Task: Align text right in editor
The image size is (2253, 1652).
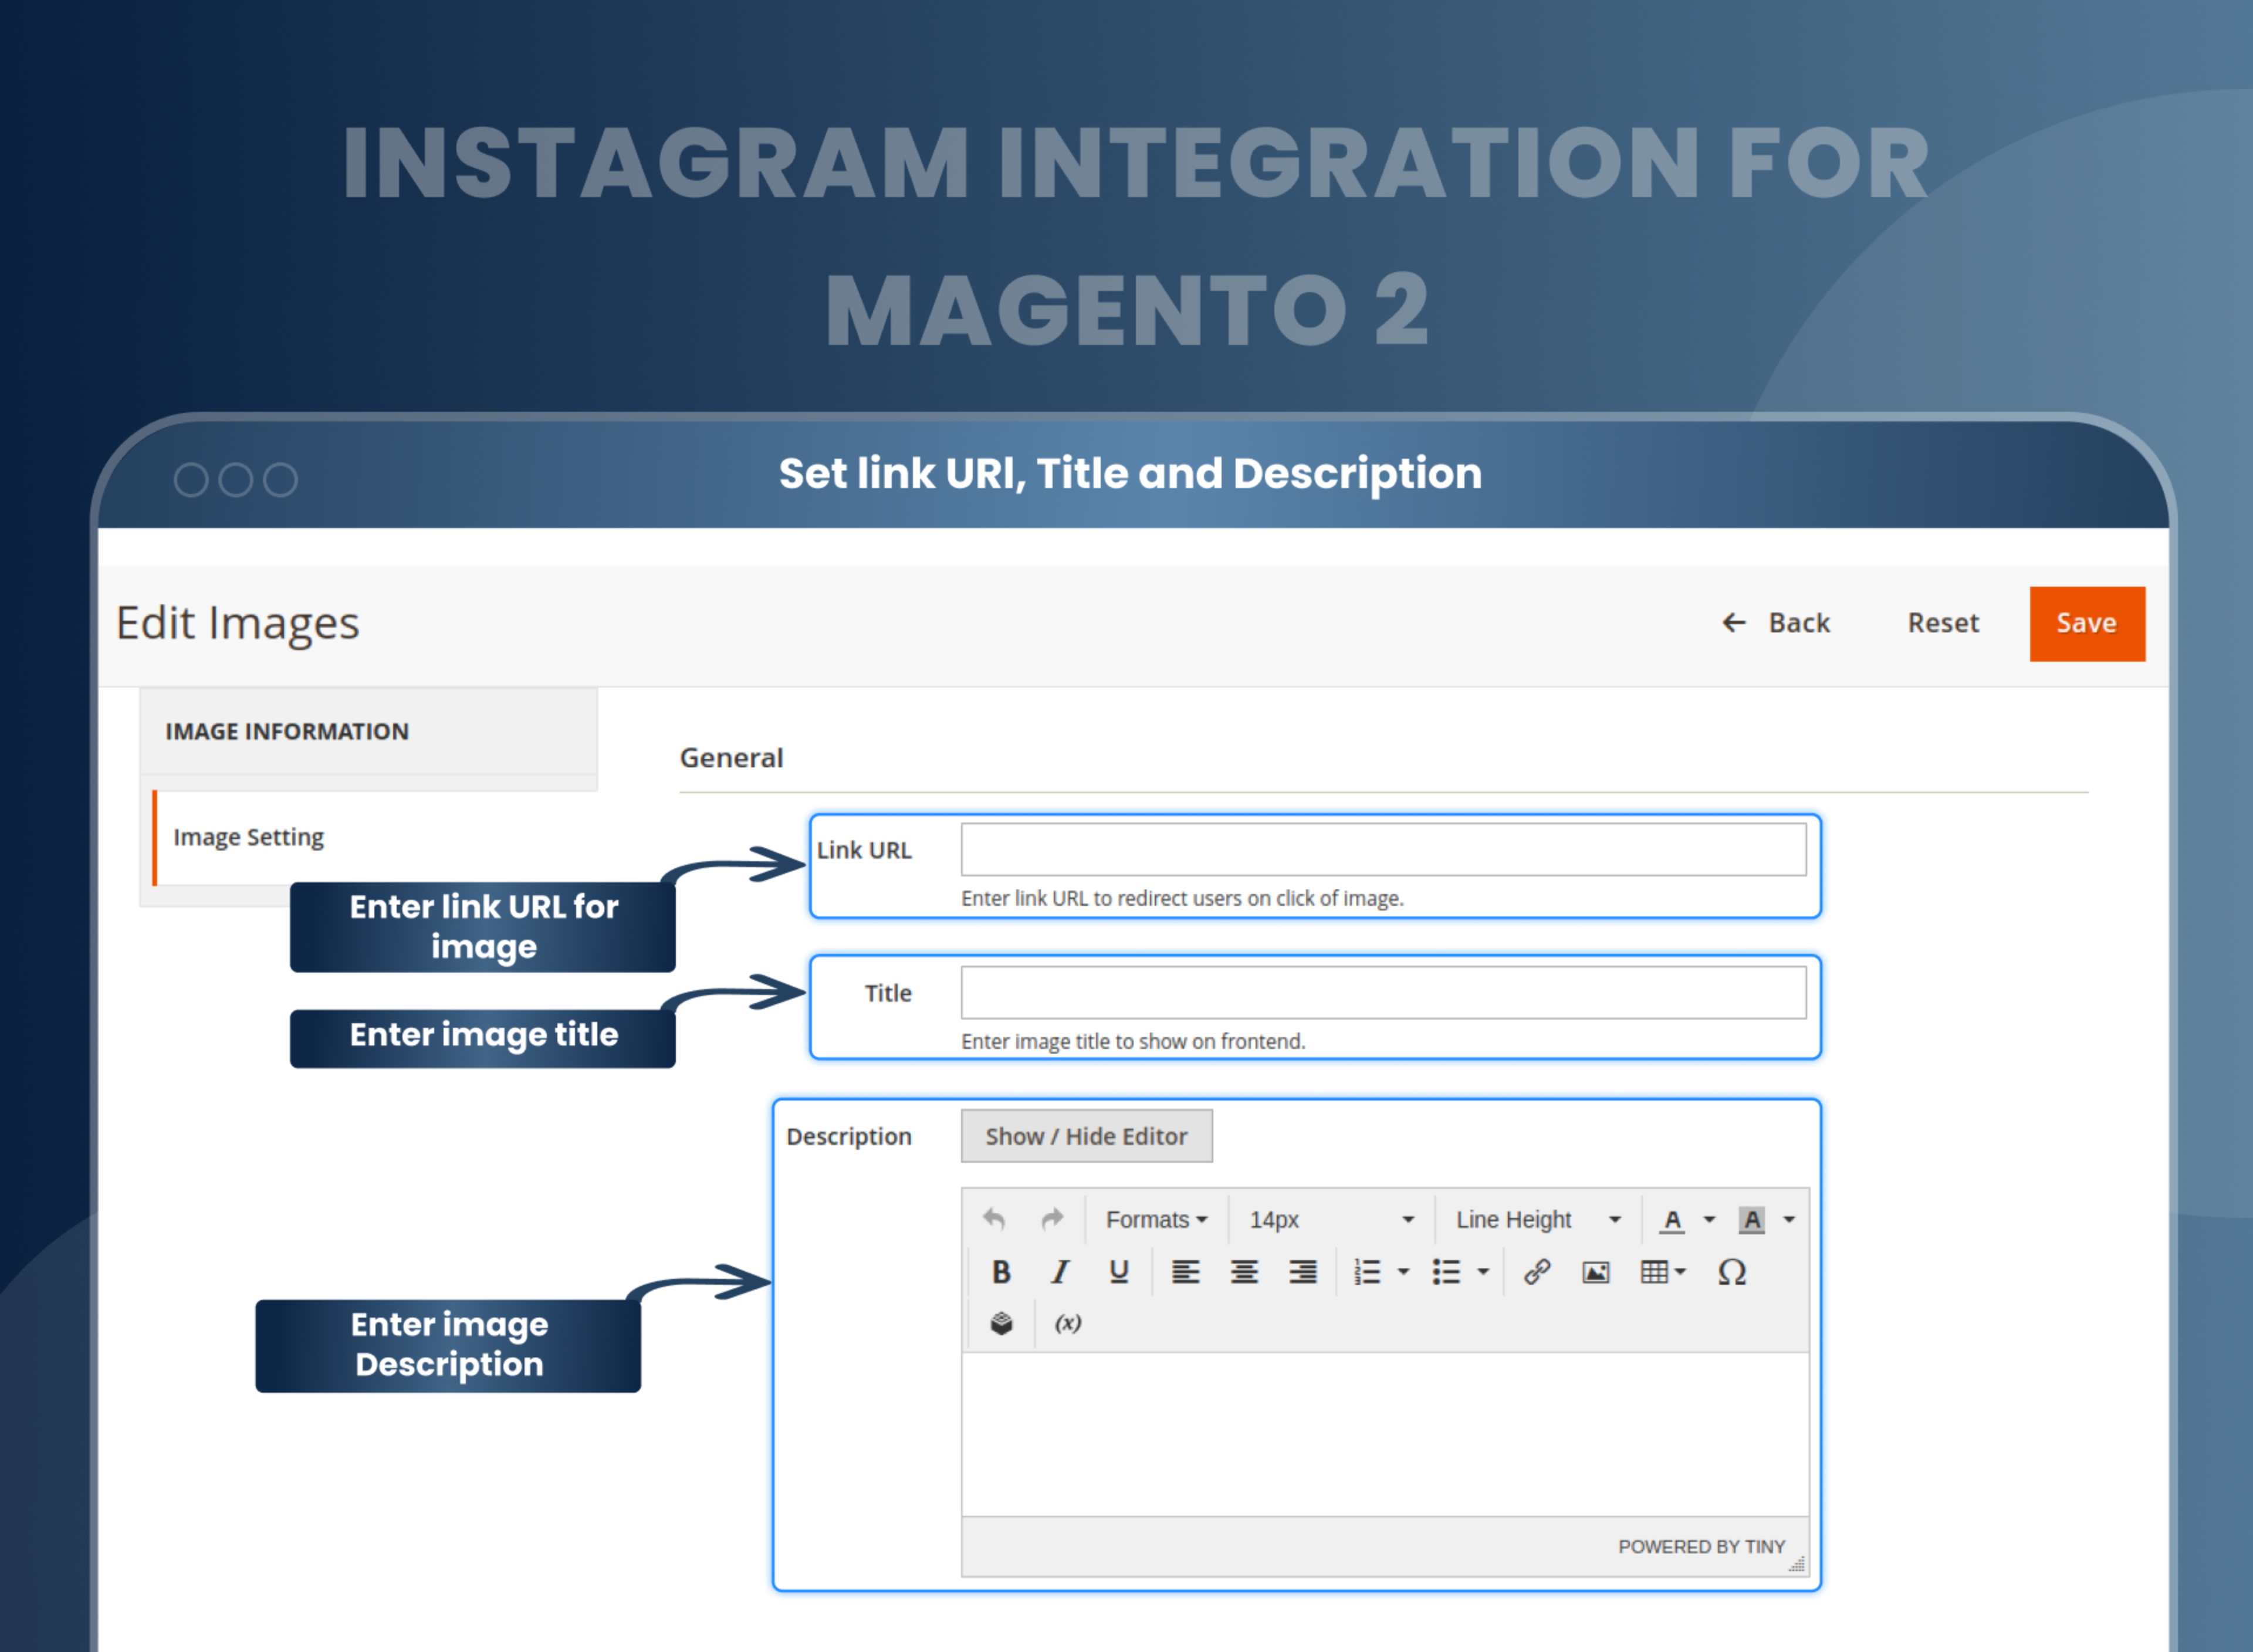Action: coord(1302,1272)
